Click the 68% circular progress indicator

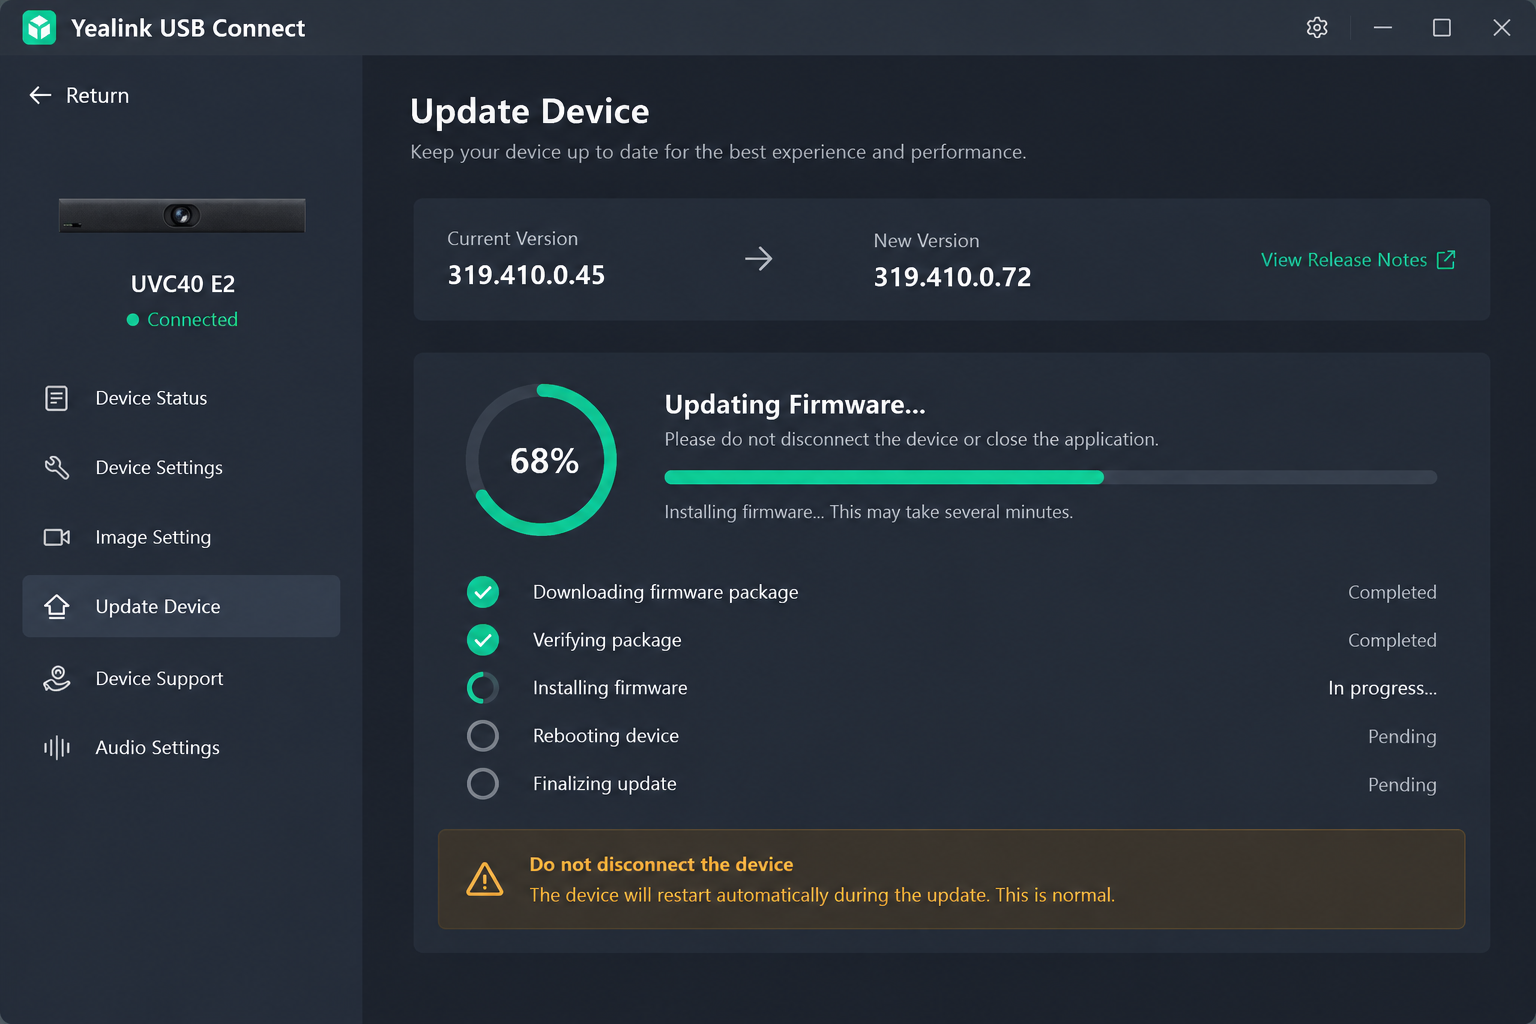tap(541, 460)
